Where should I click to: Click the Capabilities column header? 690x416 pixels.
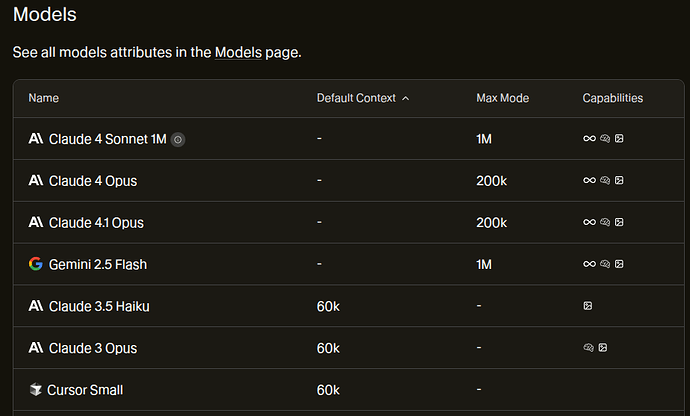tap(613, 98)
